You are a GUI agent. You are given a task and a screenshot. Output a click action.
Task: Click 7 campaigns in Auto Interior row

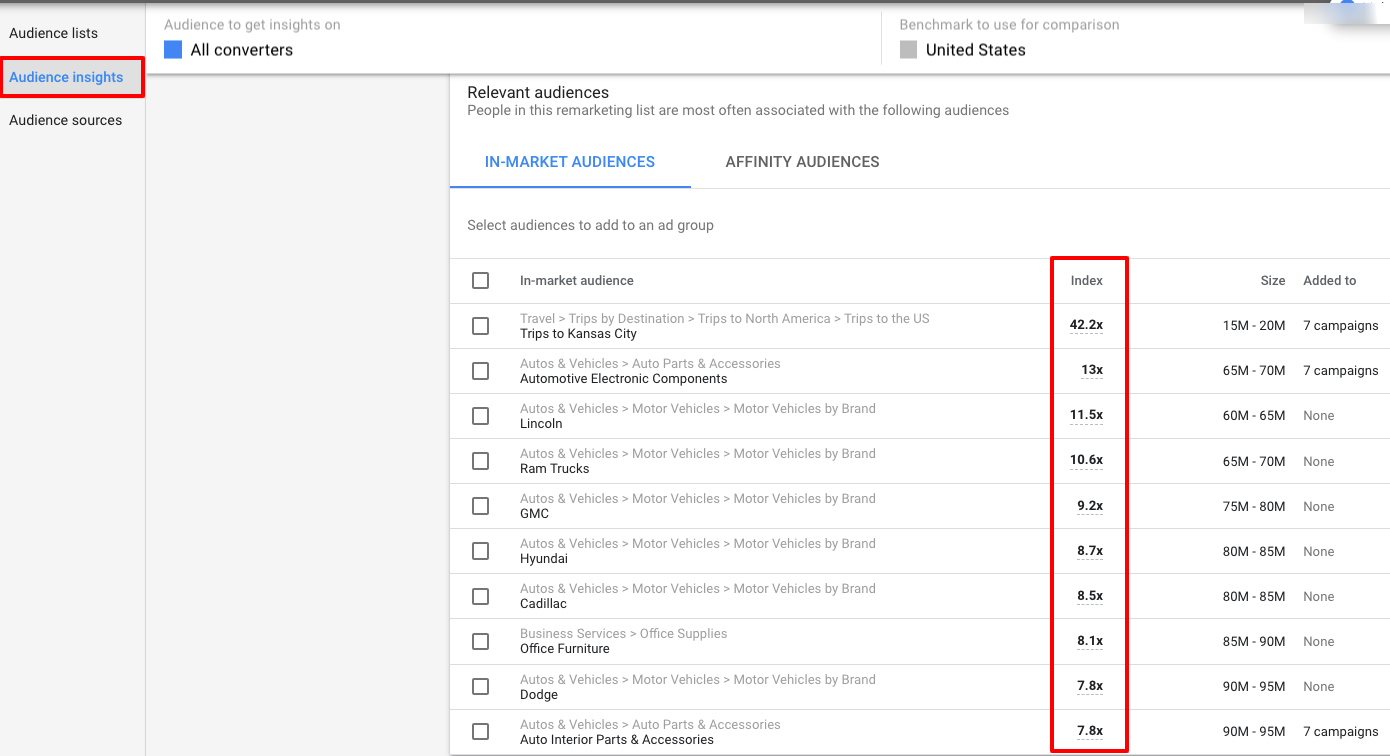1341,732
